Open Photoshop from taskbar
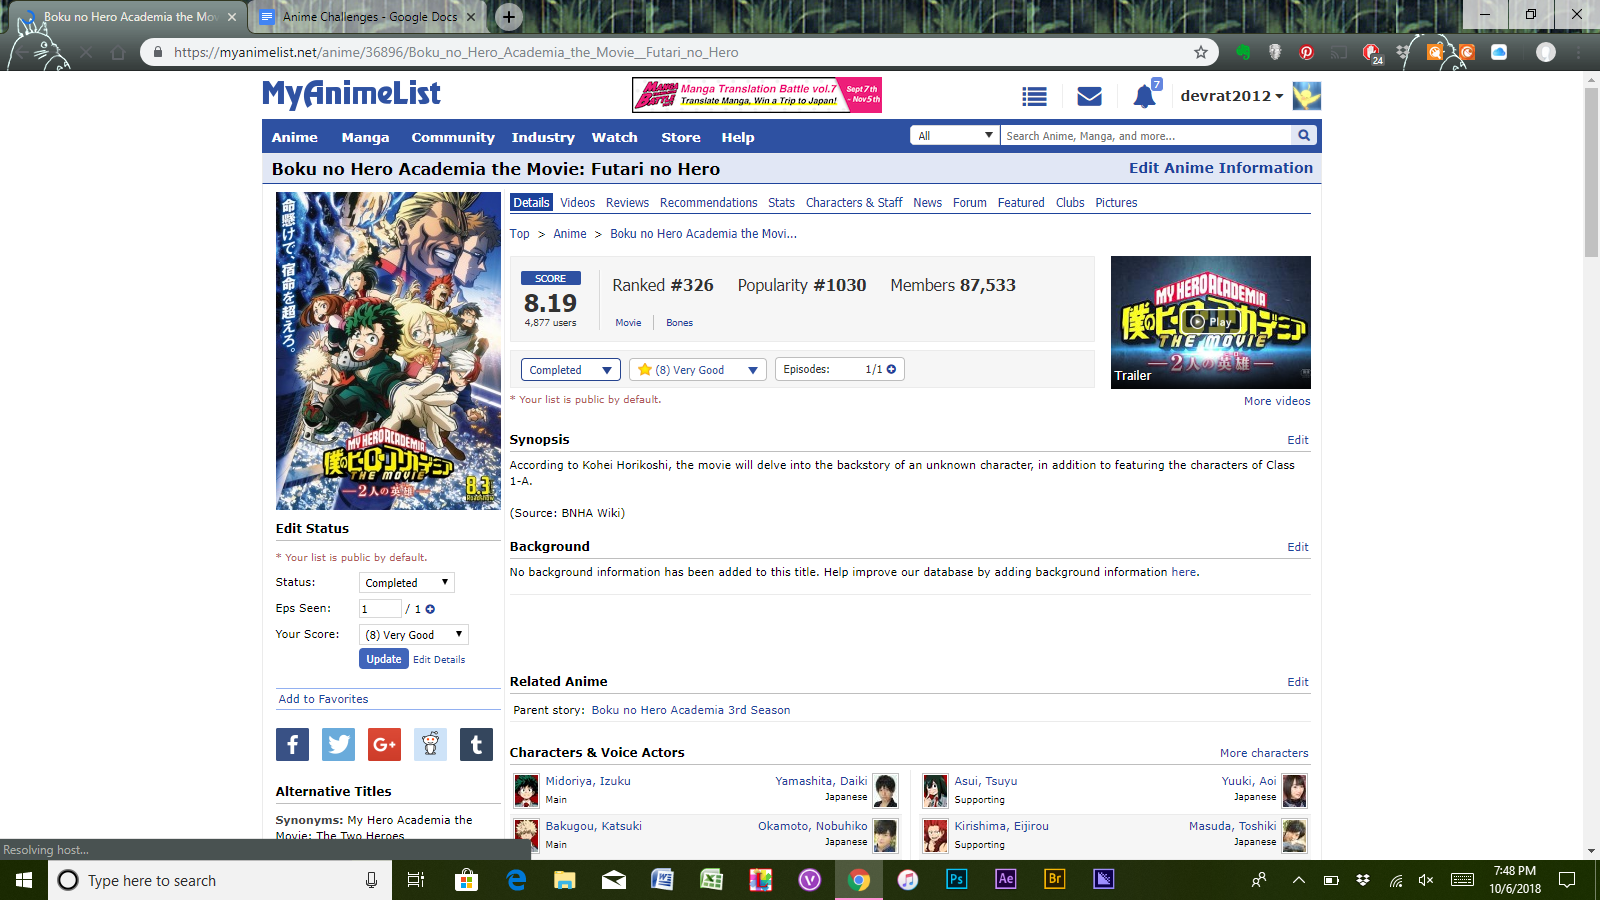 [x=957, y=880]
